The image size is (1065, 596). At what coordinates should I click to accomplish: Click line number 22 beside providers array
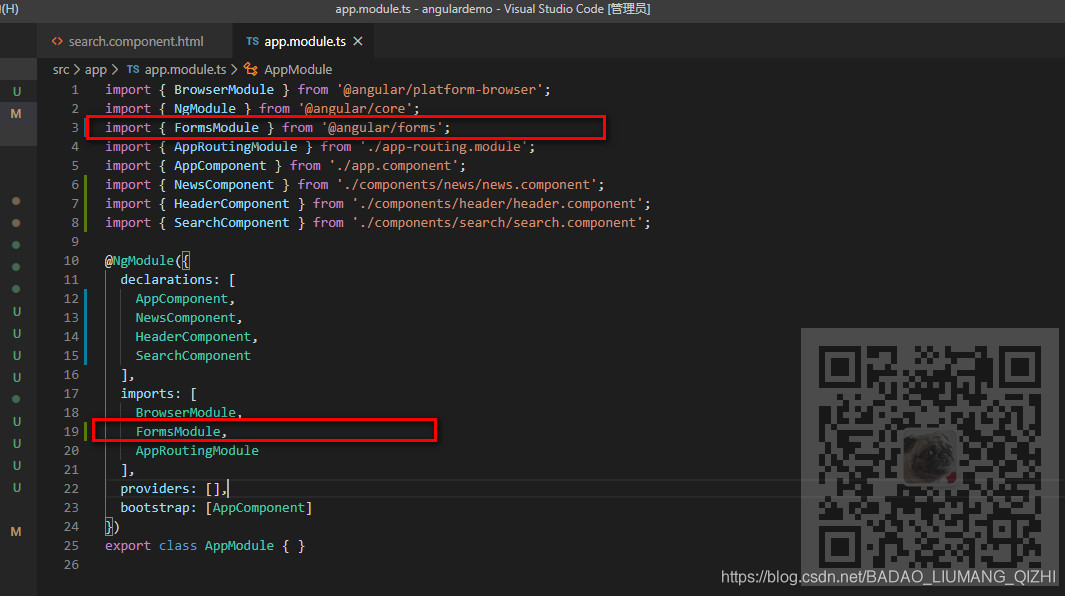pyautogui.click(x=70, y=488)
